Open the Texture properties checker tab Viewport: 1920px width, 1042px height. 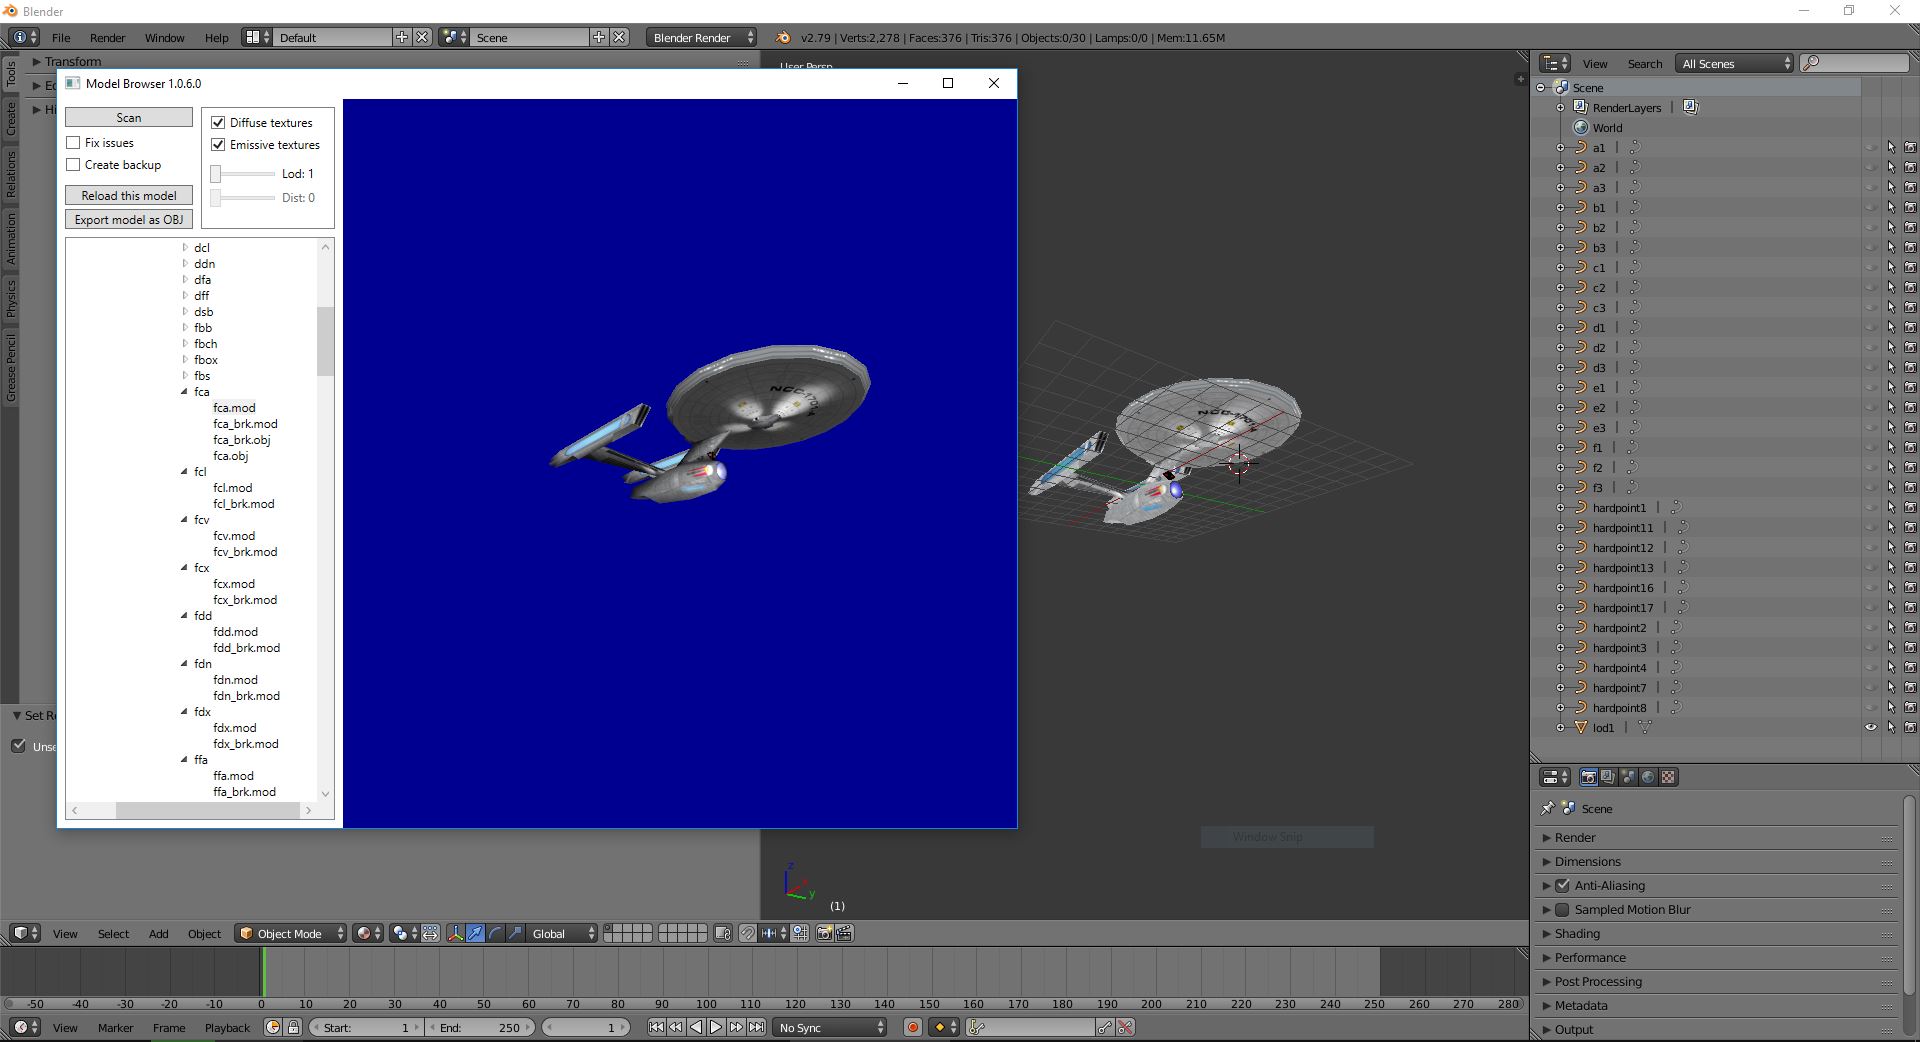pos(1668,777)
